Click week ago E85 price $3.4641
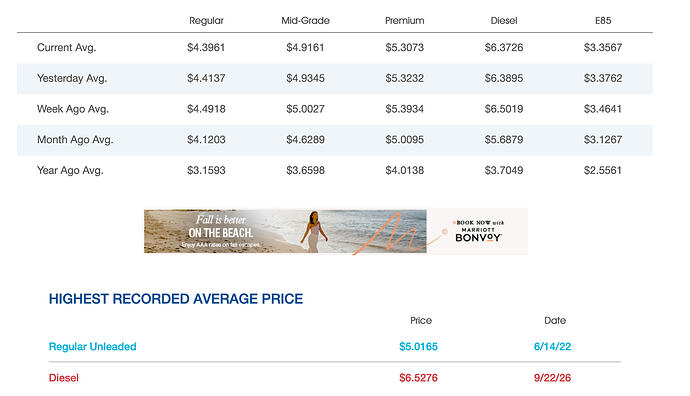This screenshot has width=690, height=396. pyautogui.click(x=603, y=109)
